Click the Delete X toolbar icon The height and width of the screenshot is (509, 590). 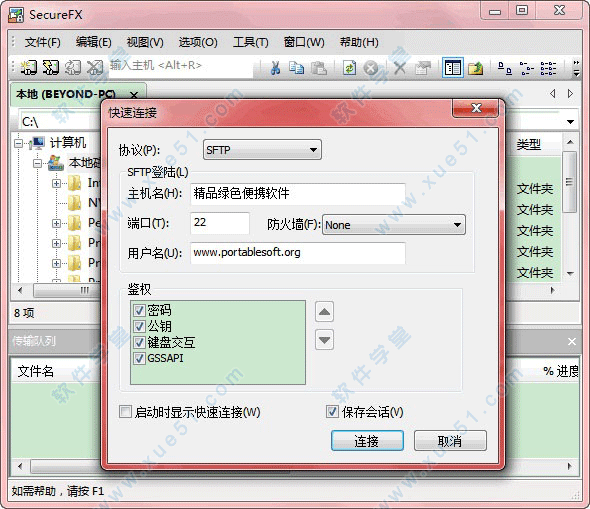point(400,68)
